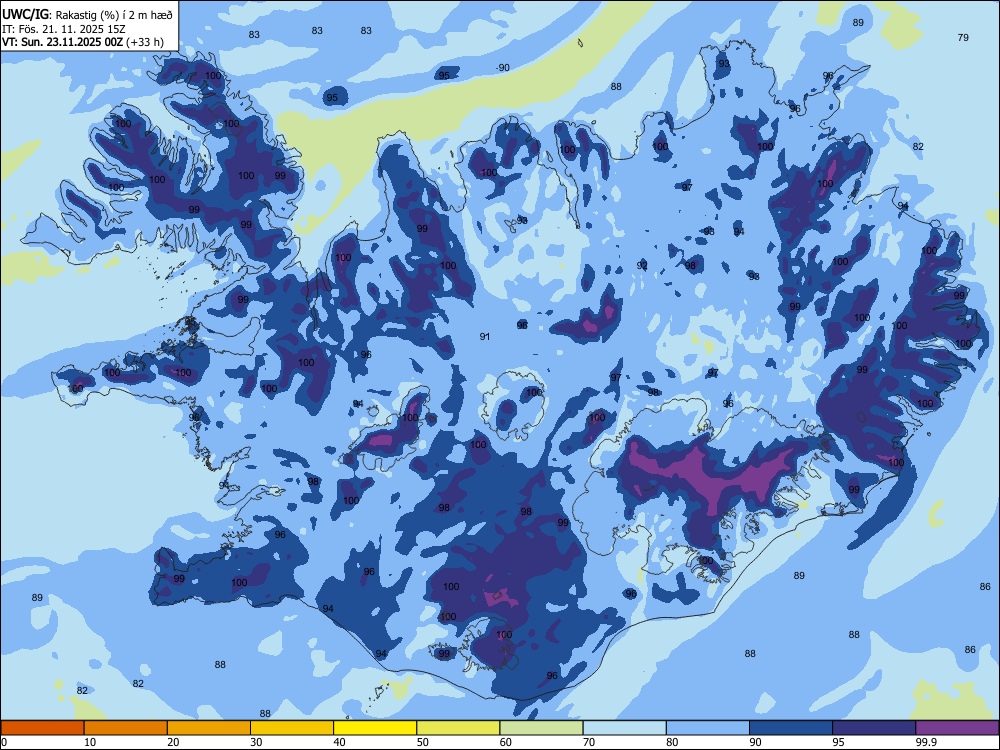Click the '70' legend tick label
1000x750 pixels.
589,742
